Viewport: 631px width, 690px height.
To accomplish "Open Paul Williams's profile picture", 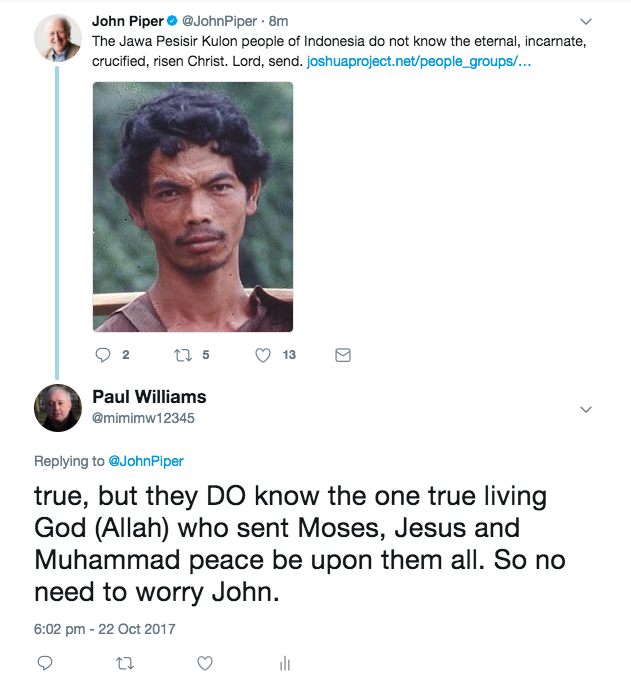I will pos(58,408).
